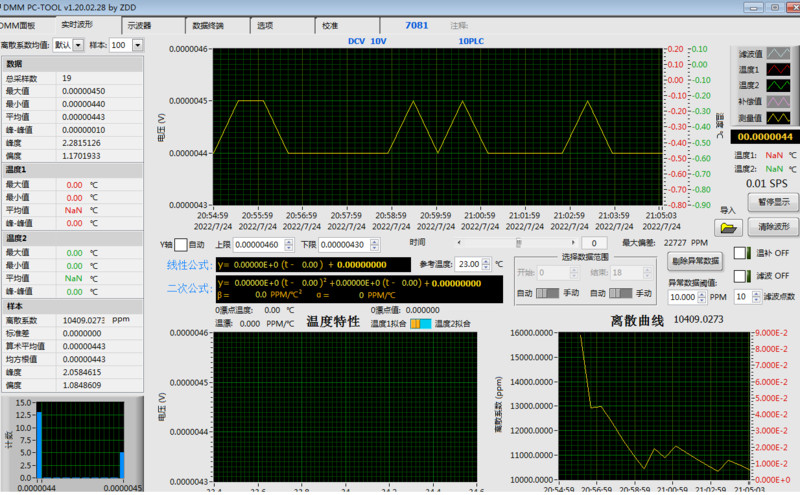Viewport: 800px width, 495px height.
Task: Click the 参考温度 stepper arrows
Action: point(487,264)
